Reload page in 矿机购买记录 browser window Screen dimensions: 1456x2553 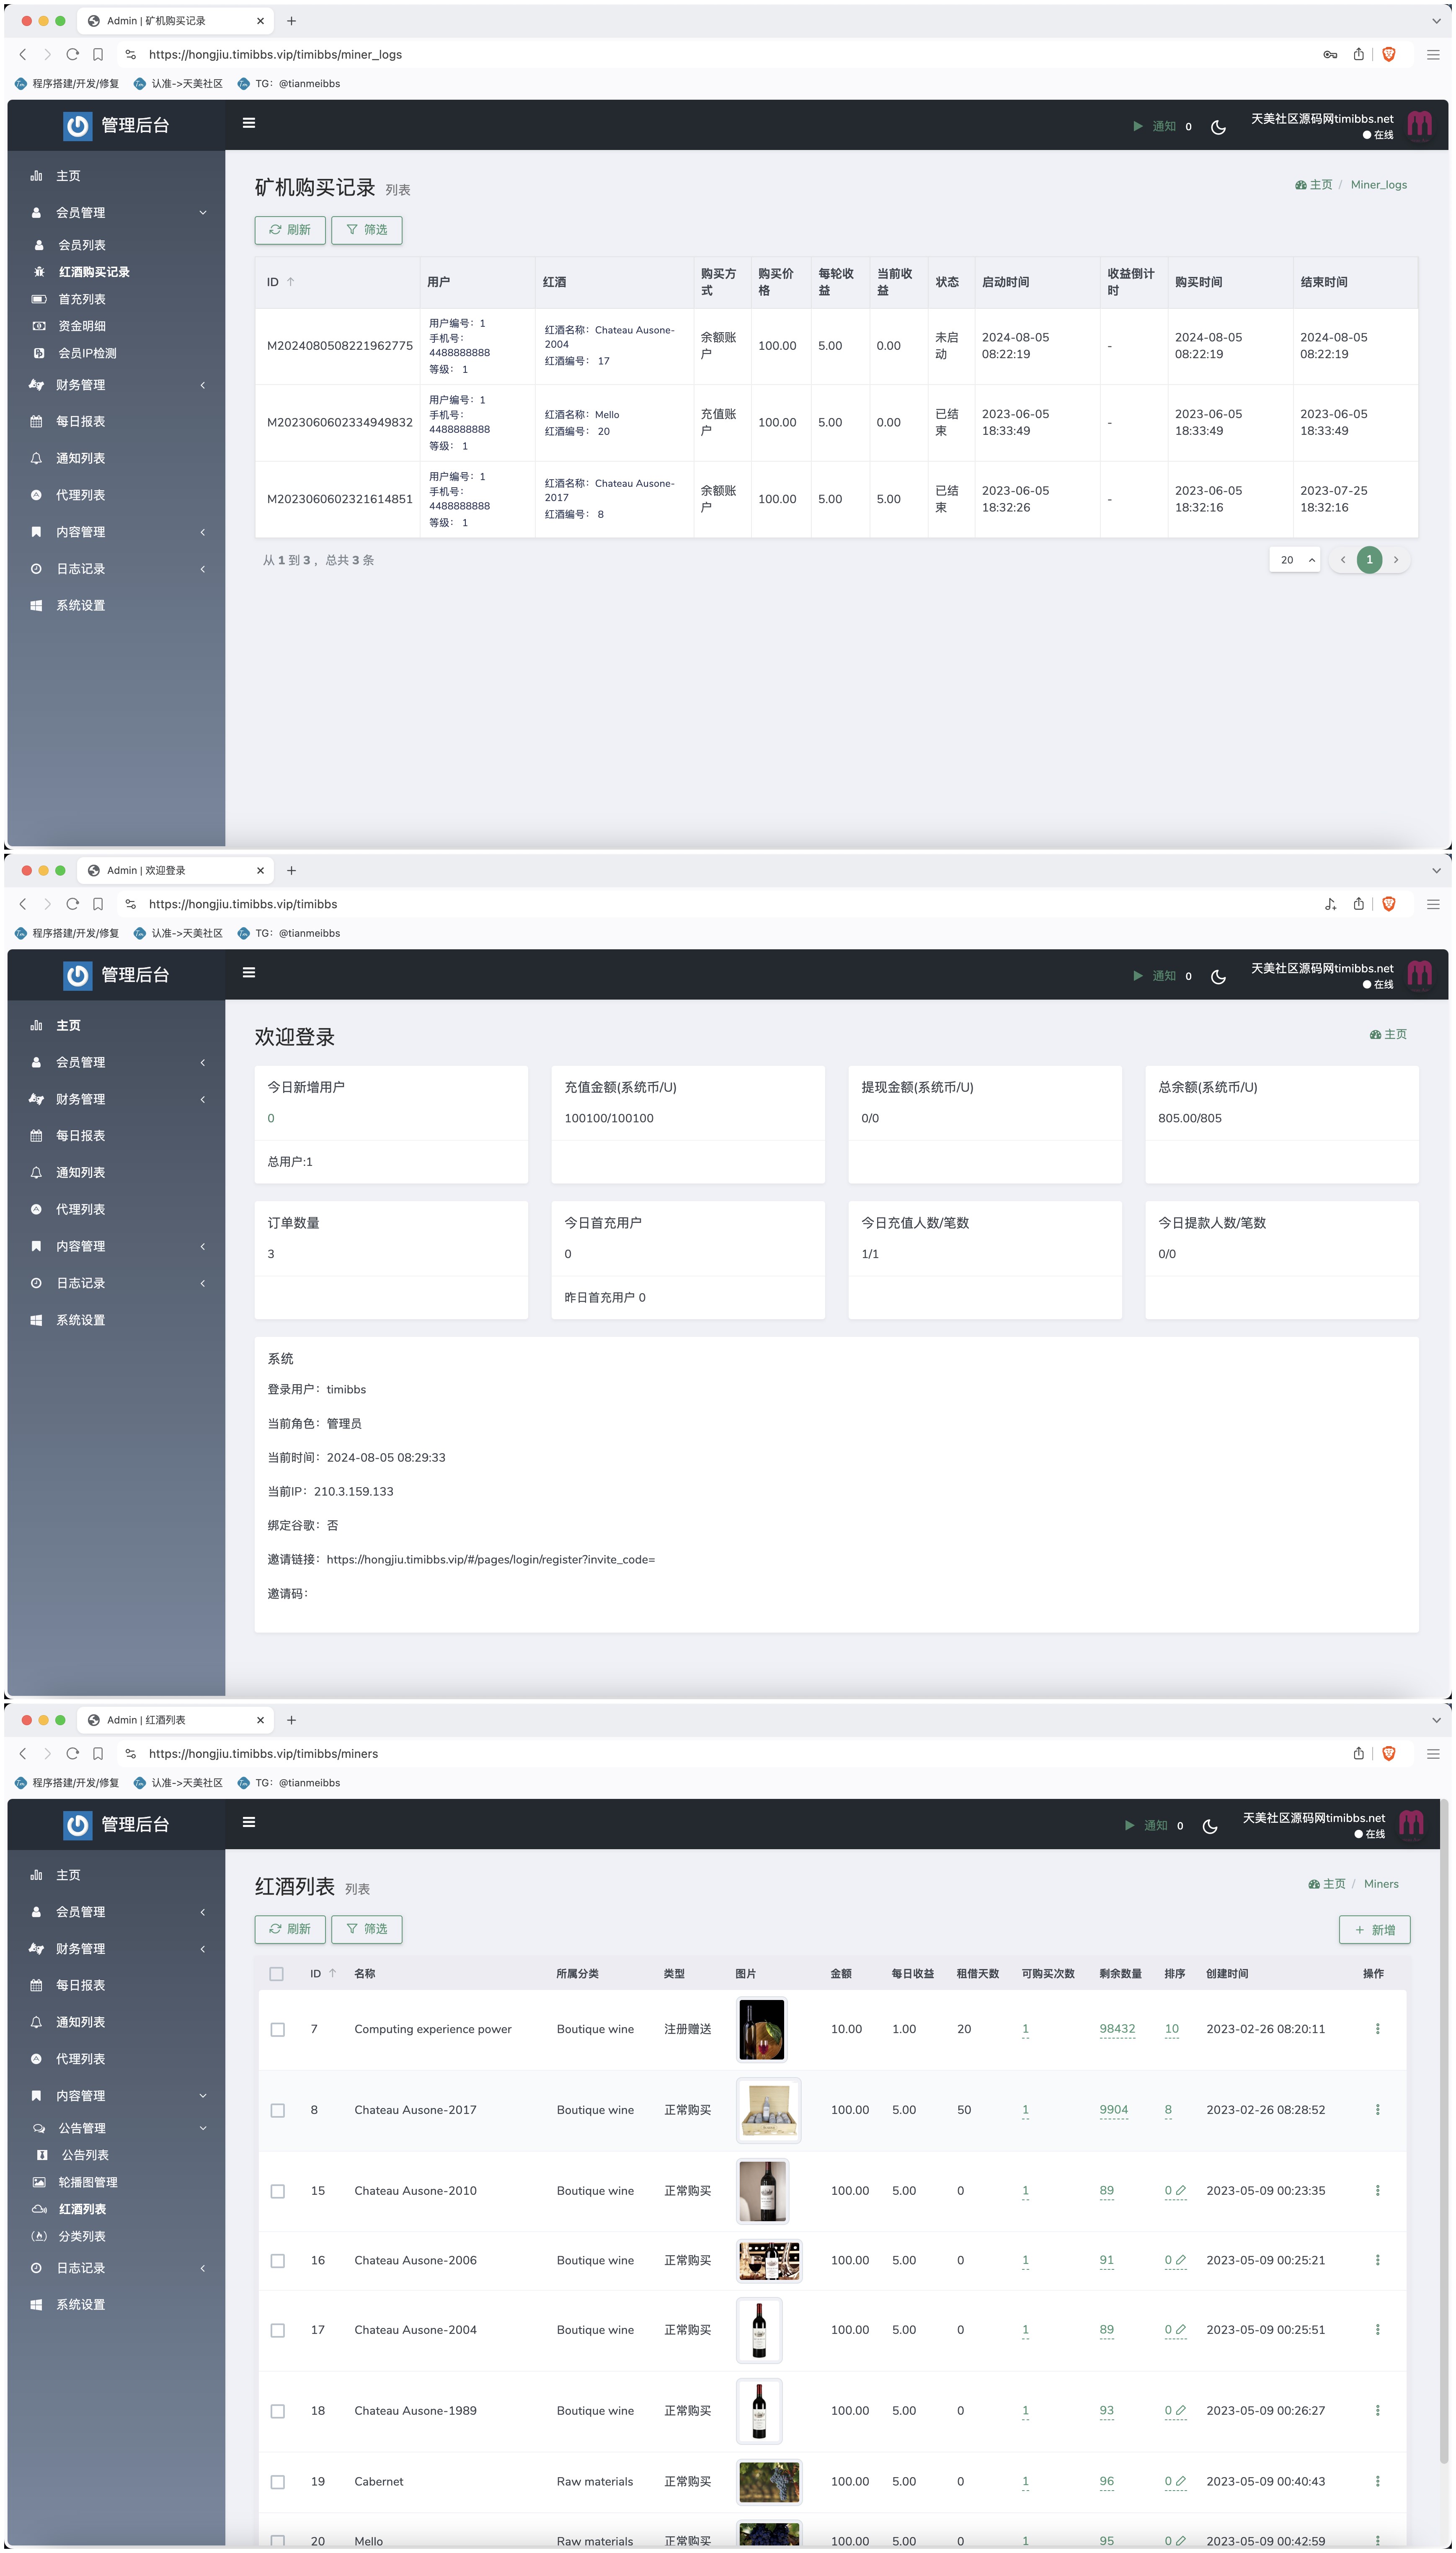tap(72, 54)
